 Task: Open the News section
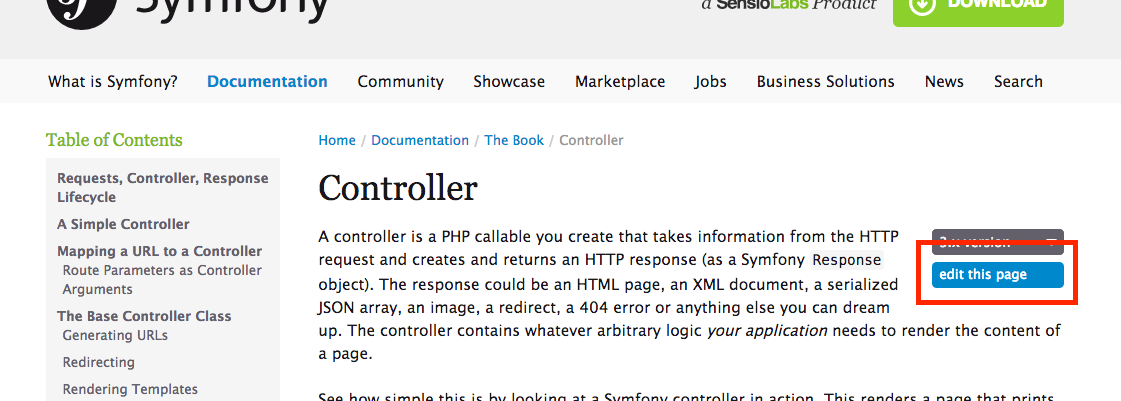point(944,82)
